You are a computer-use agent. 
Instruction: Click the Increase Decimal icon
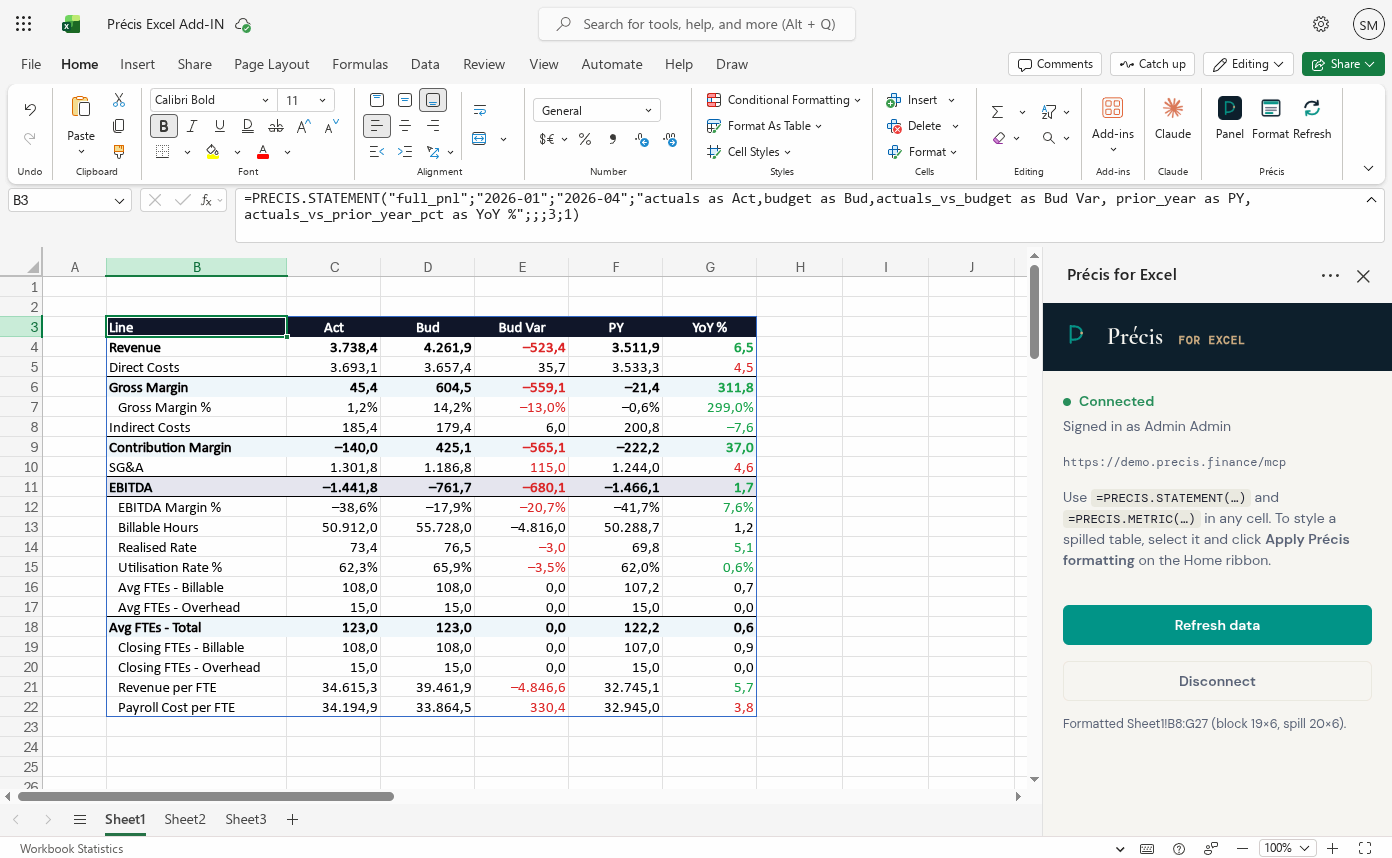click(x=669, y=139)
